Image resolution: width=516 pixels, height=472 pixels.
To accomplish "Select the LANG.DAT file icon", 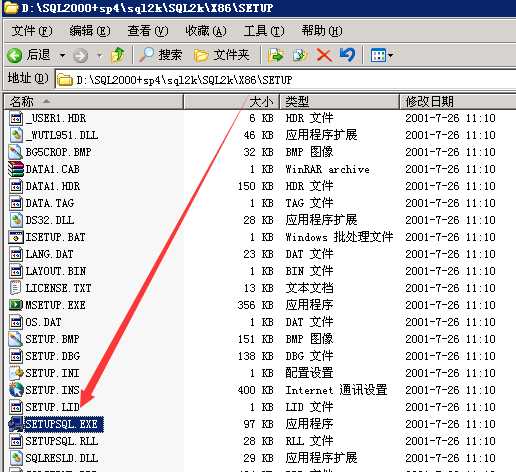I will click(16, 254).
